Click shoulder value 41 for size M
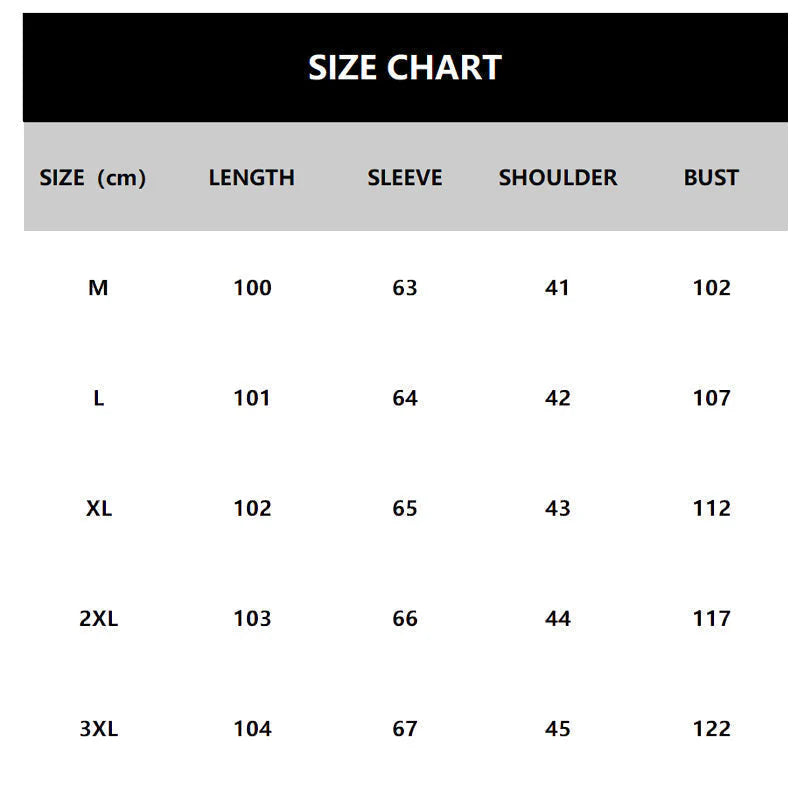The width and height of the screenshot is (800, 800). click(x=558, y=288)
